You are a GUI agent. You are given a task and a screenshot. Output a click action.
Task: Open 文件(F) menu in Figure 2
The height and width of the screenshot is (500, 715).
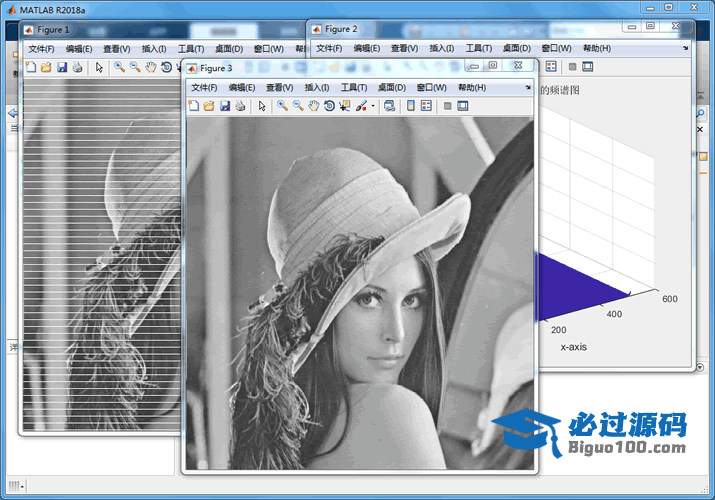coord(329,48)
